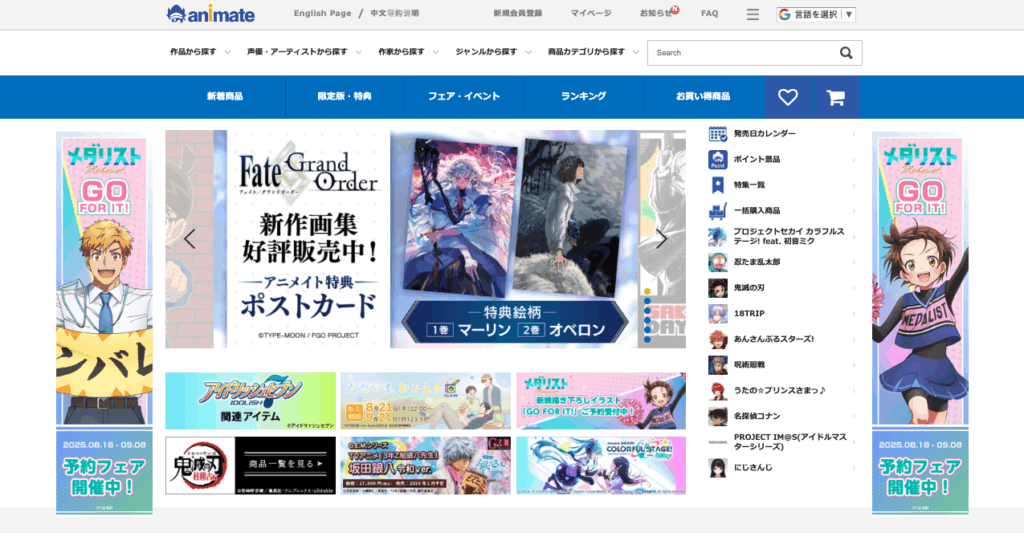Open the 坂田銀八 figure banner

click(426, 466)
